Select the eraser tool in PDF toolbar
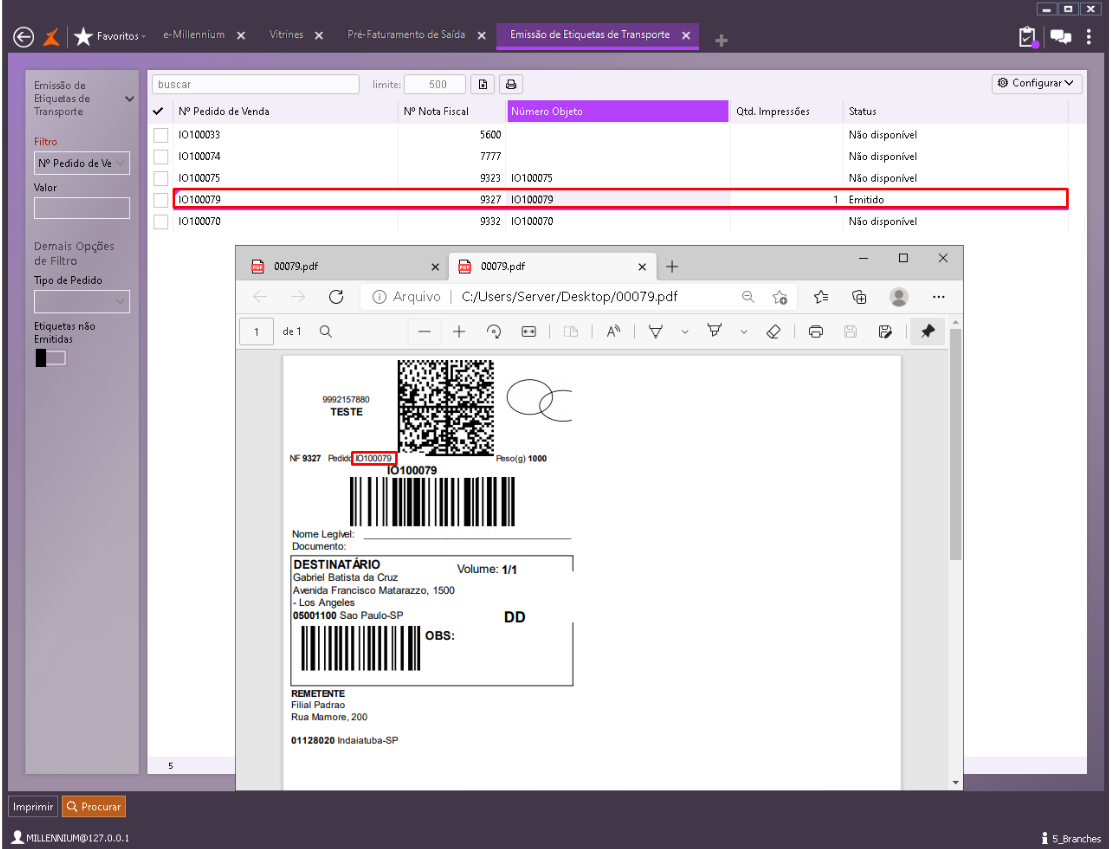1111x849 pixels. 772,332
